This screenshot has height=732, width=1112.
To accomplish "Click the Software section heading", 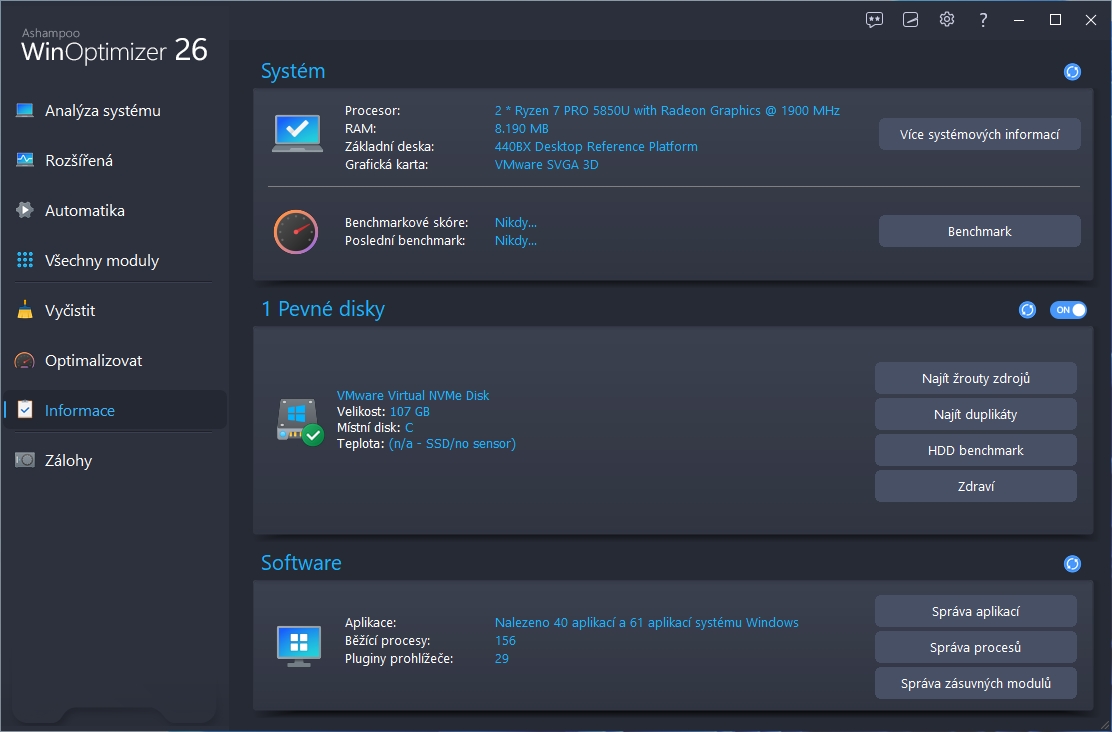I will pyautogui.click(x=301, y=563).
